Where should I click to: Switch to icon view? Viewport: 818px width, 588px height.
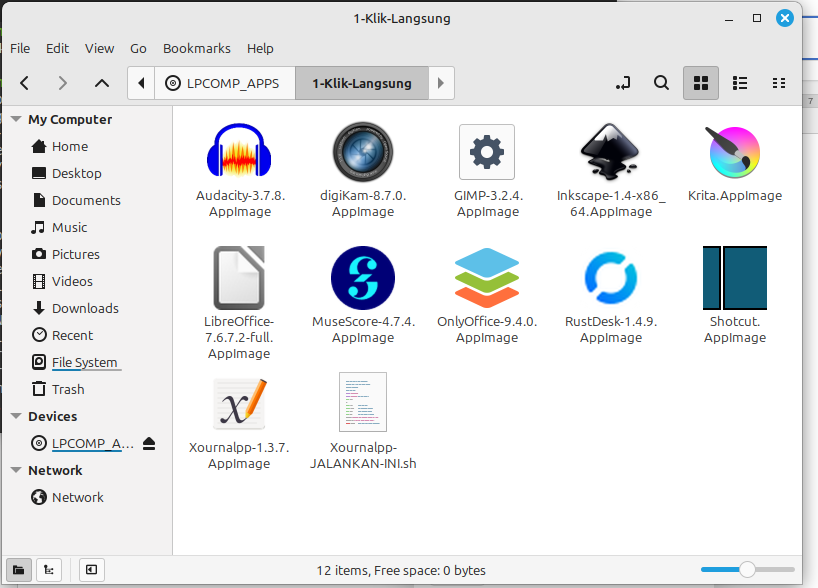(701, 83)
